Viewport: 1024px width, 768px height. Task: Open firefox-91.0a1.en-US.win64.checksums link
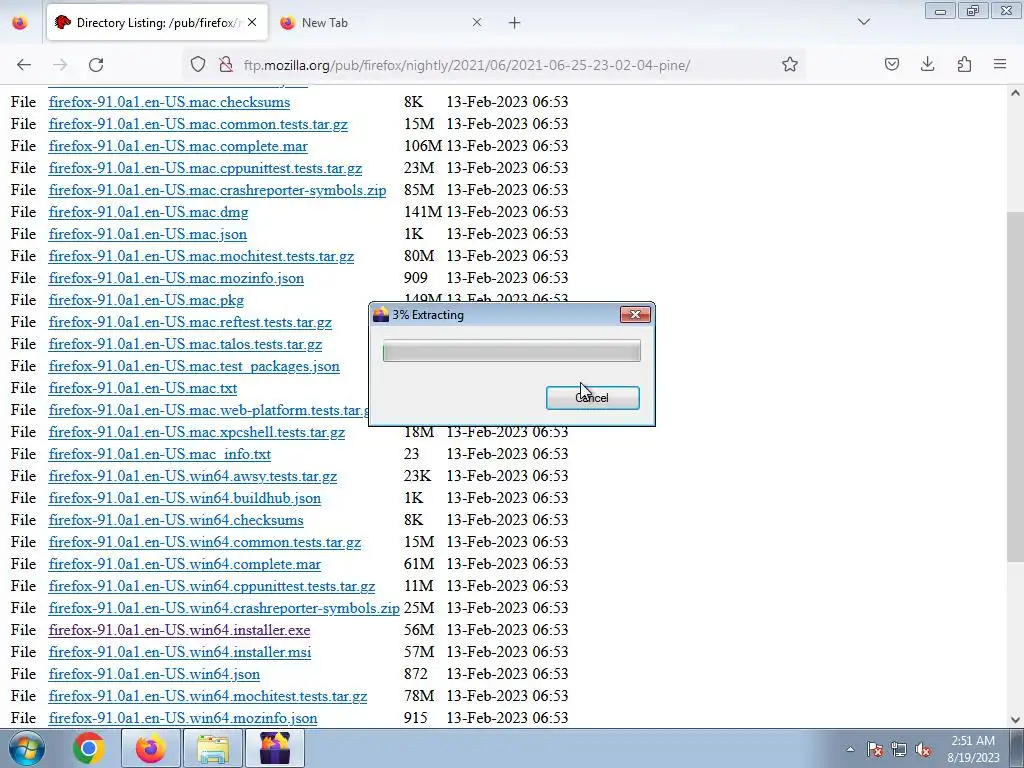(x=176, y=520)
